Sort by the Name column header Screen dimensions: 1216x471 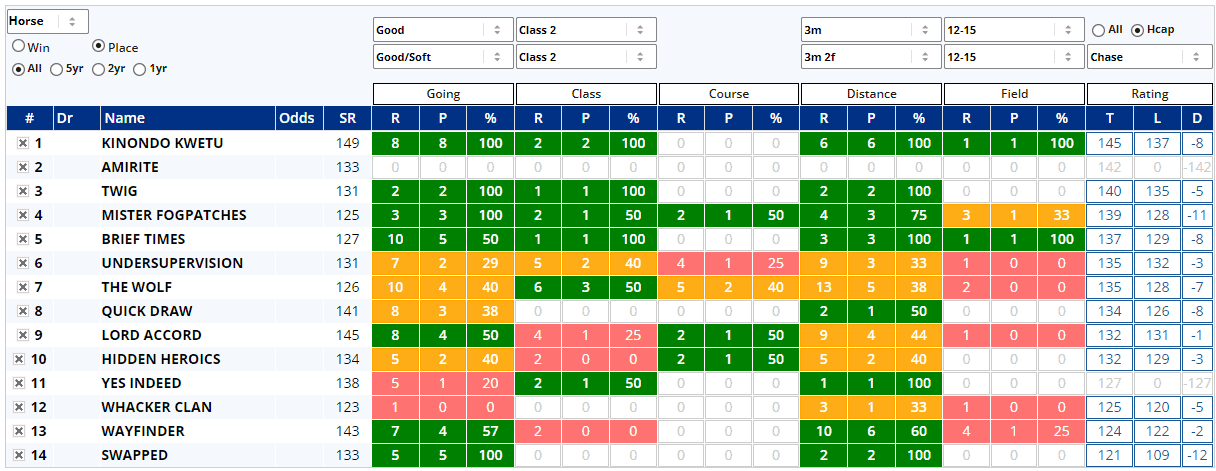(x=187, y=118)
